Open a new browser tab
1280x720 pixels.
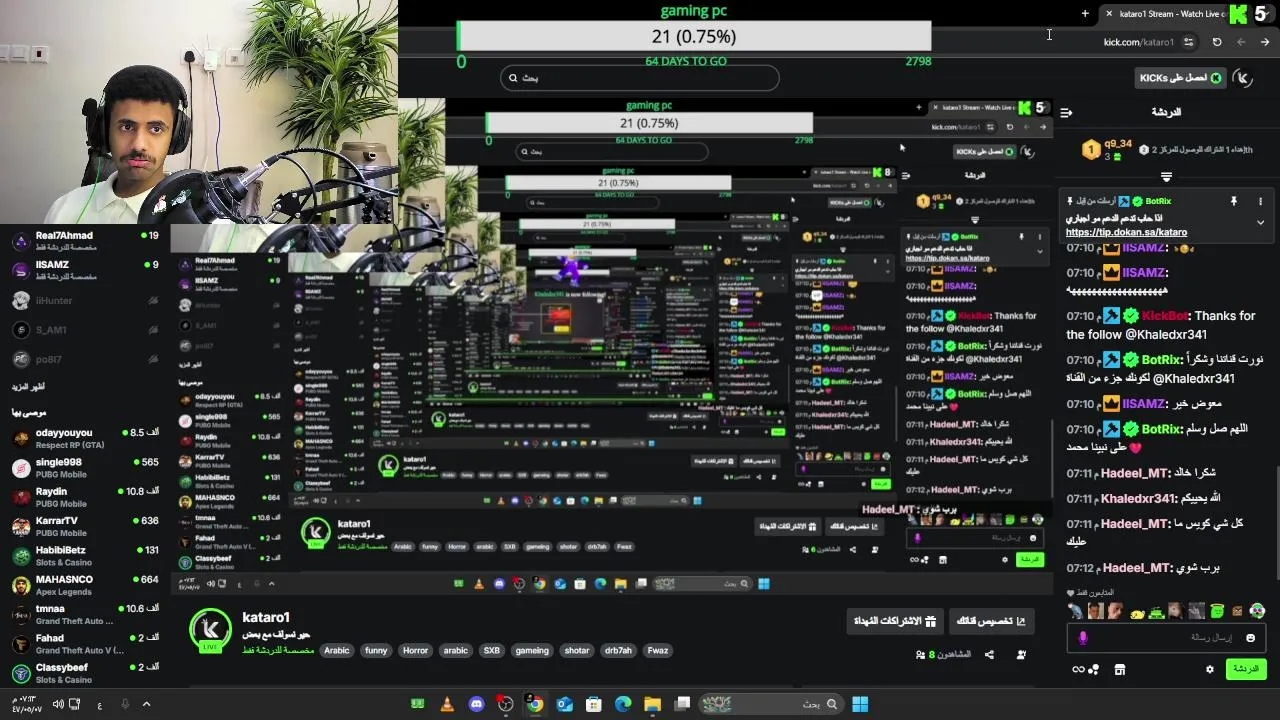[1085, 14]
